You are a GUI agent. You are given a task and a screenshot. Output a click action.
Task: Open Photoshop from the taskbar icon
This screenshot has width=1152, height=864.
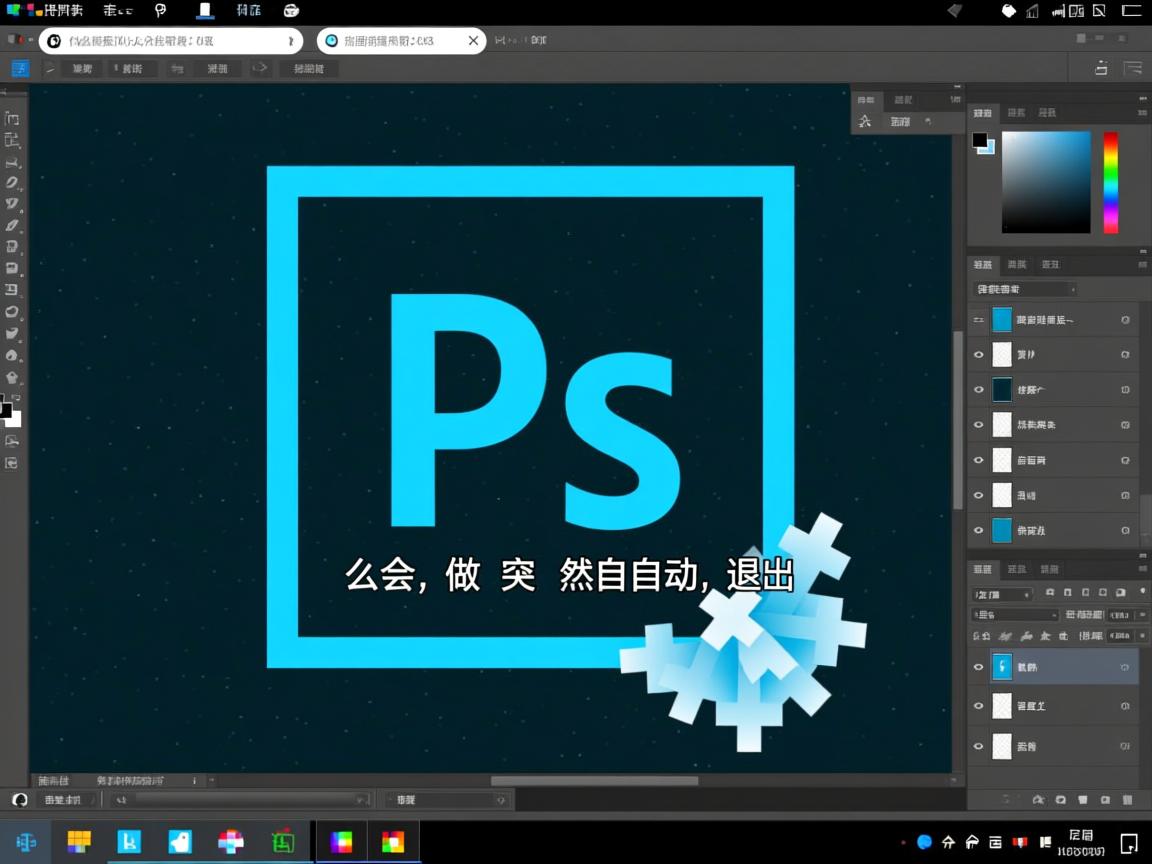[x=129, y=841]
